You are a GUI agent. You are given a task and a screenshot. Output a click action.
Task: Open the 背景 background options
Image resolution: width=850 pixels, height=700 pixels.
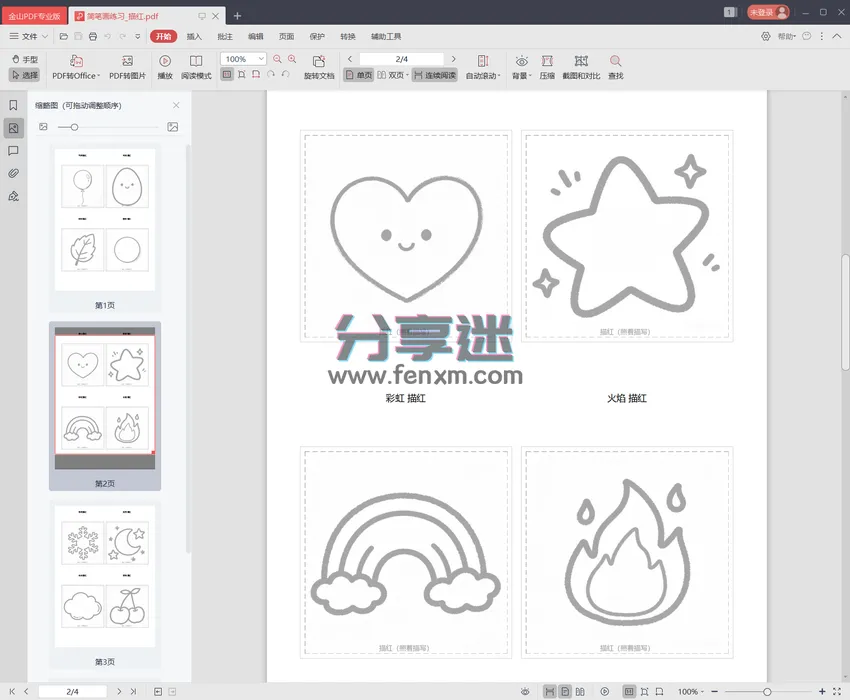pos(521,67)
